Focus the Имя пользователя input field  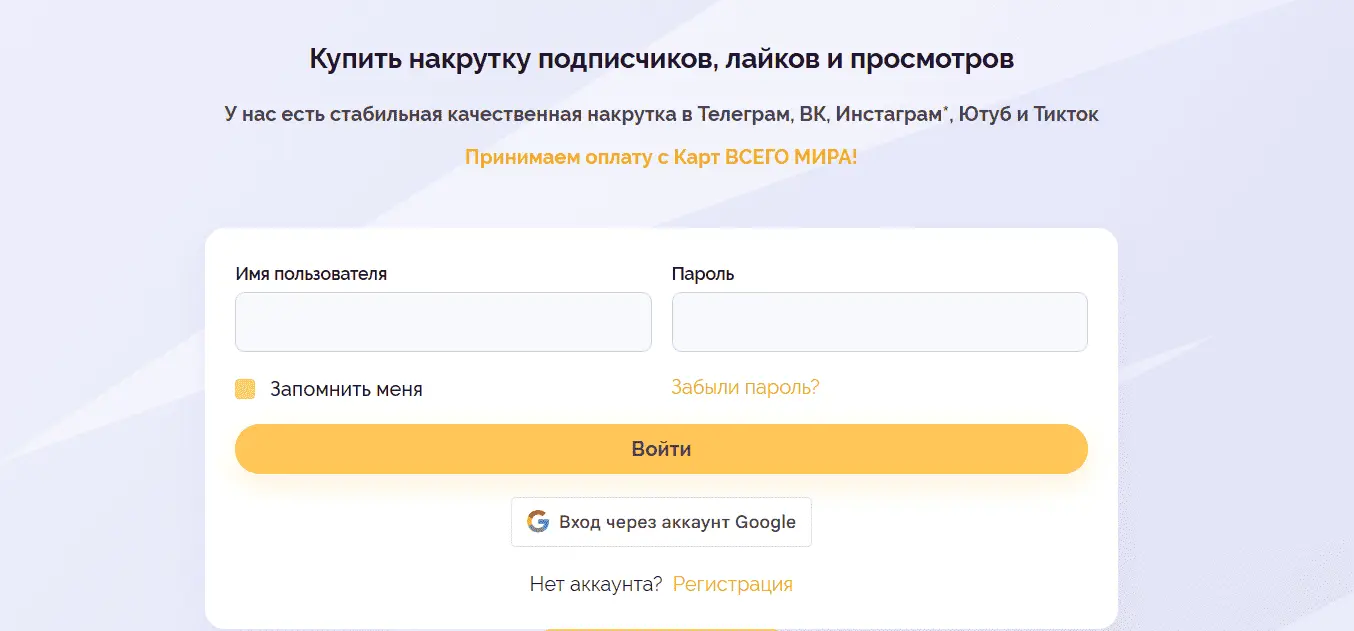click(x=443, y=322)
